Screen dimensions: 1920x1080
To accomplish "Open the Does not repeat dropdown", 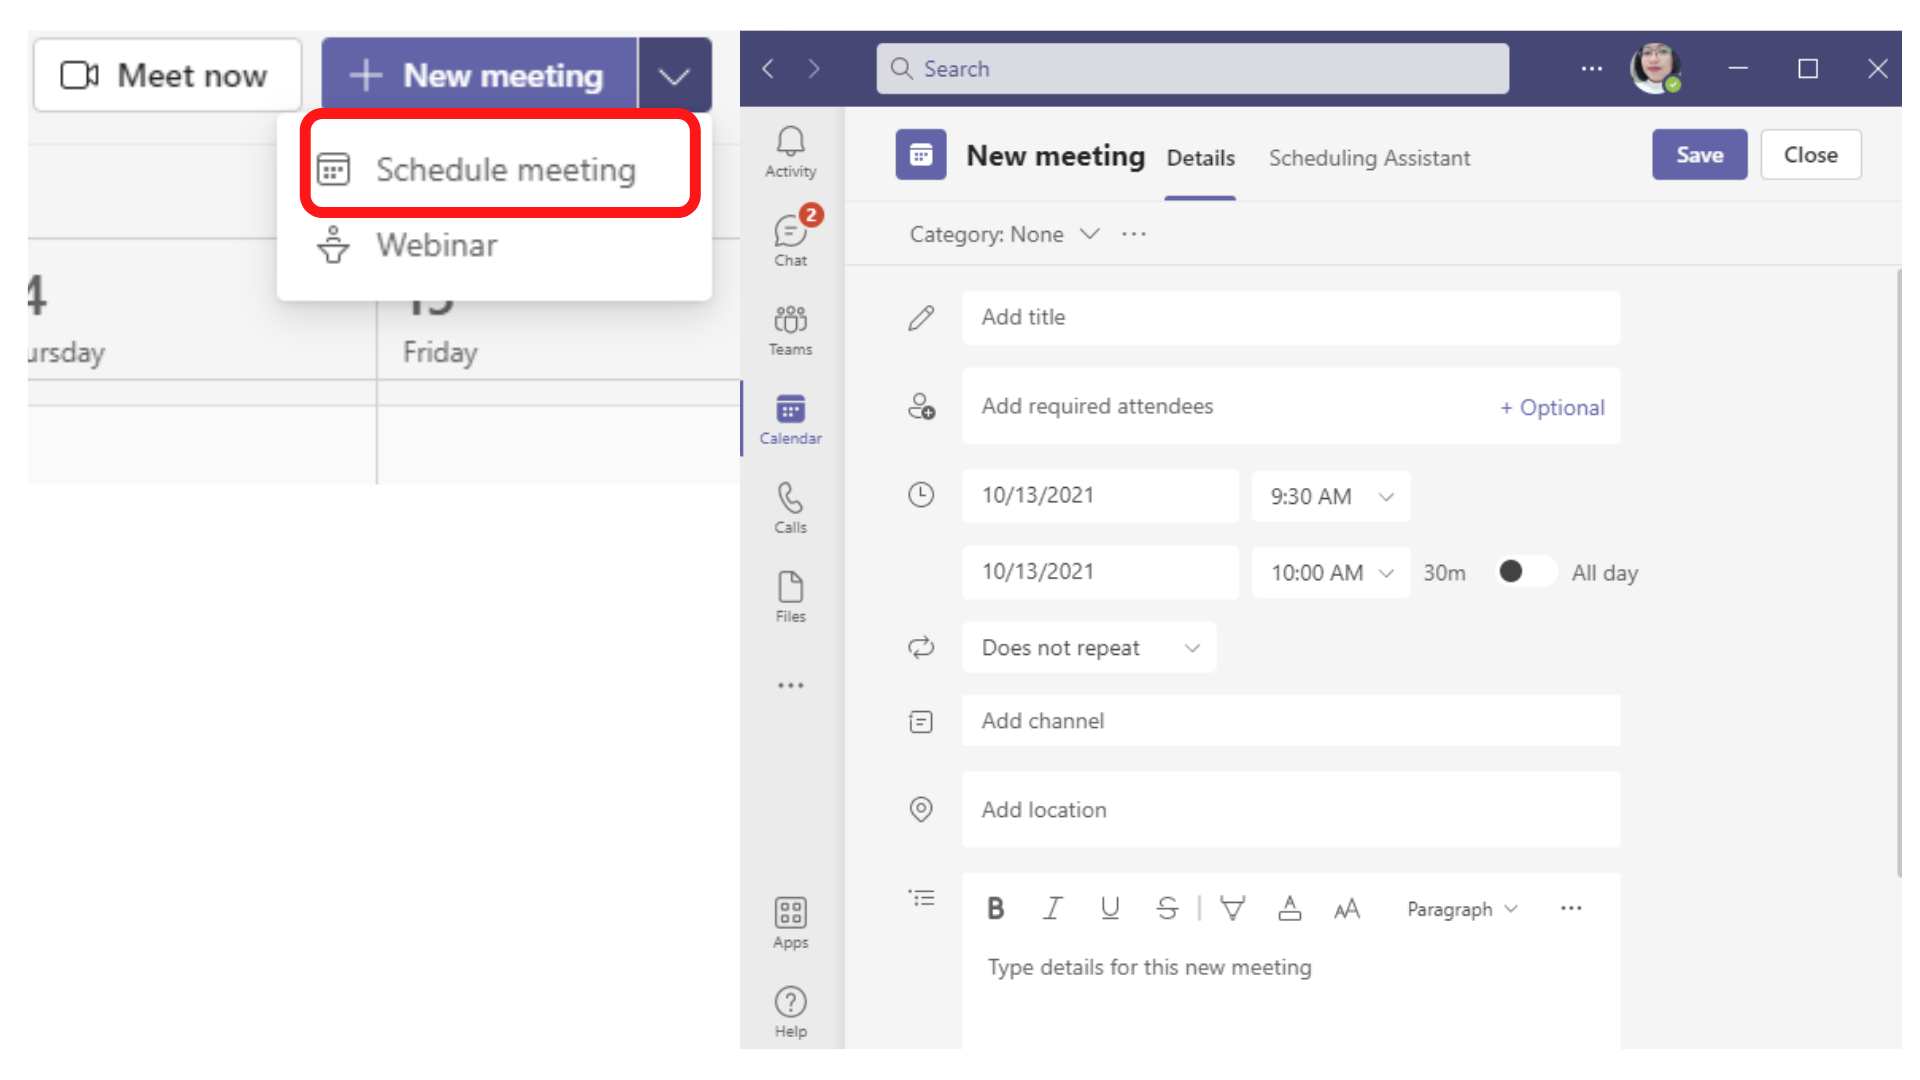I will (1089, 648).
